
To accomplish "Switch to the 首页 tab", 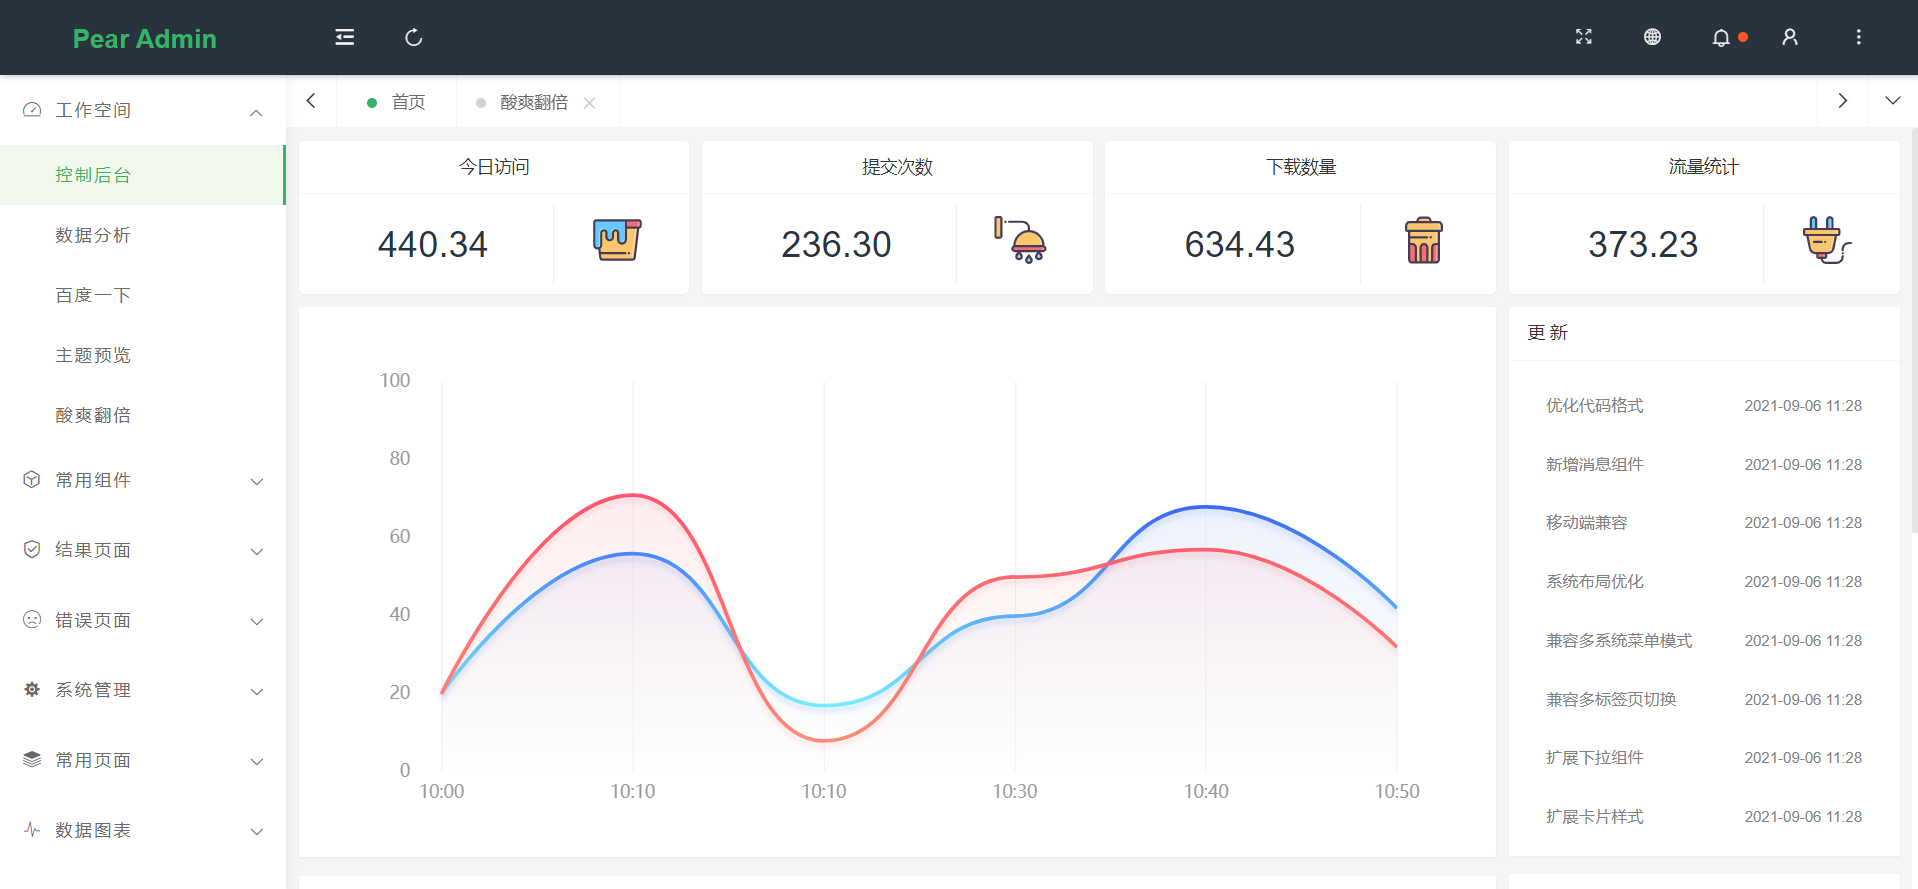I will (397, 102).
